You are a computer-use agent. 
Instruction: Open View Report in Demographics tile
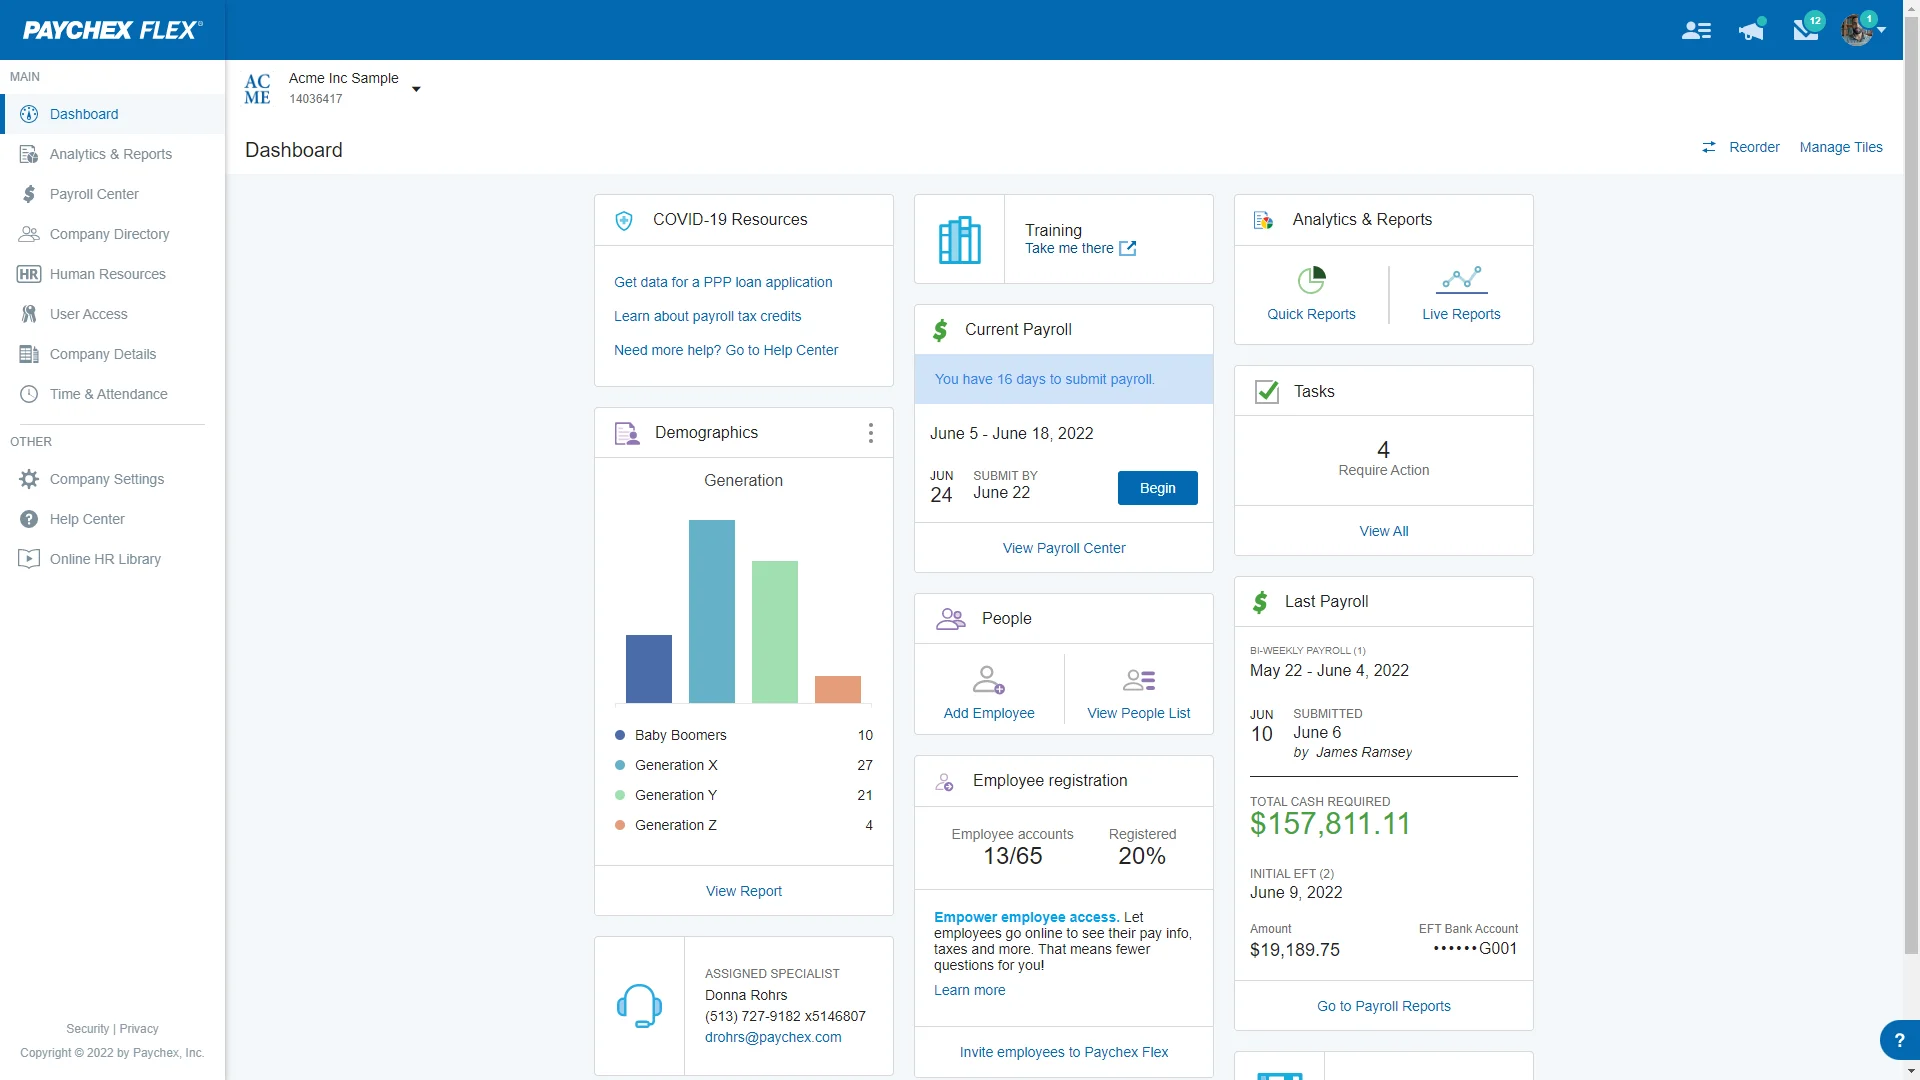tap(744, 891)
